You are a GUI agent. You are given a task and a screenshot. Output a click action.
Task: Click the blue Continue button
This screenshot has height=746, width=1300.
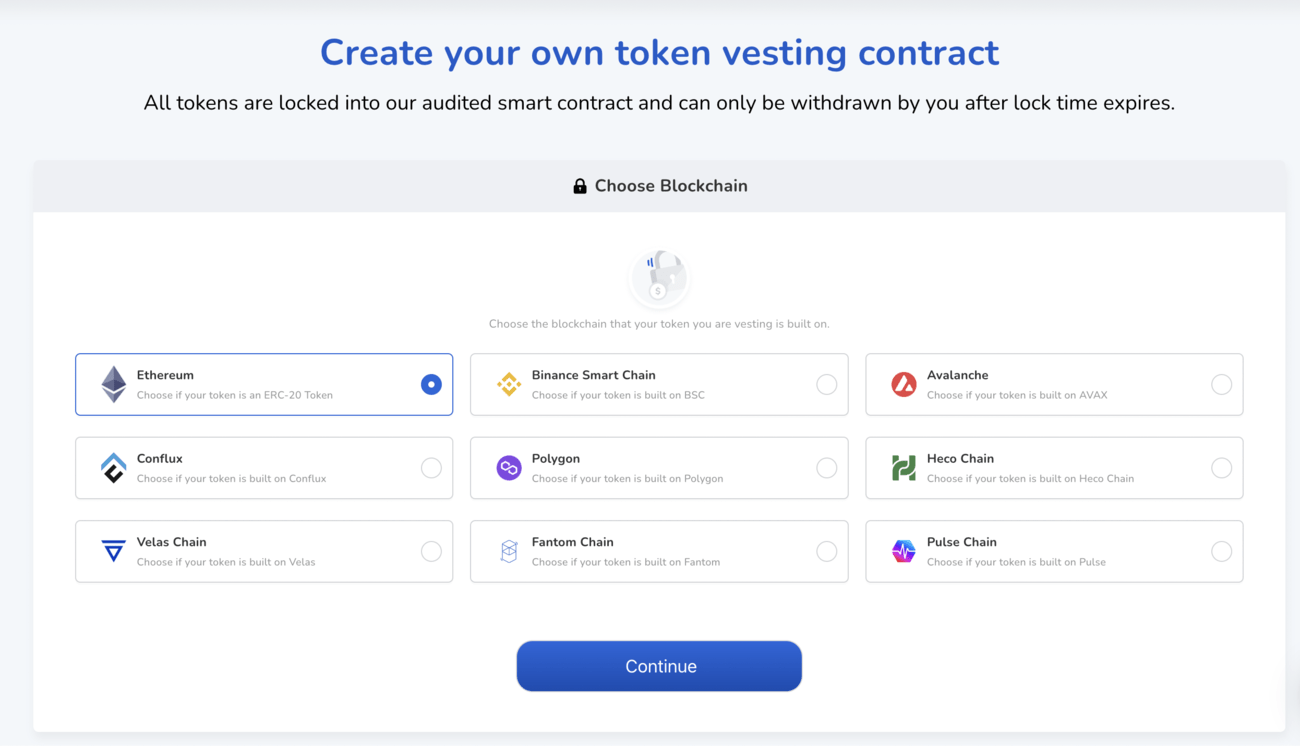tap(659, 666)
